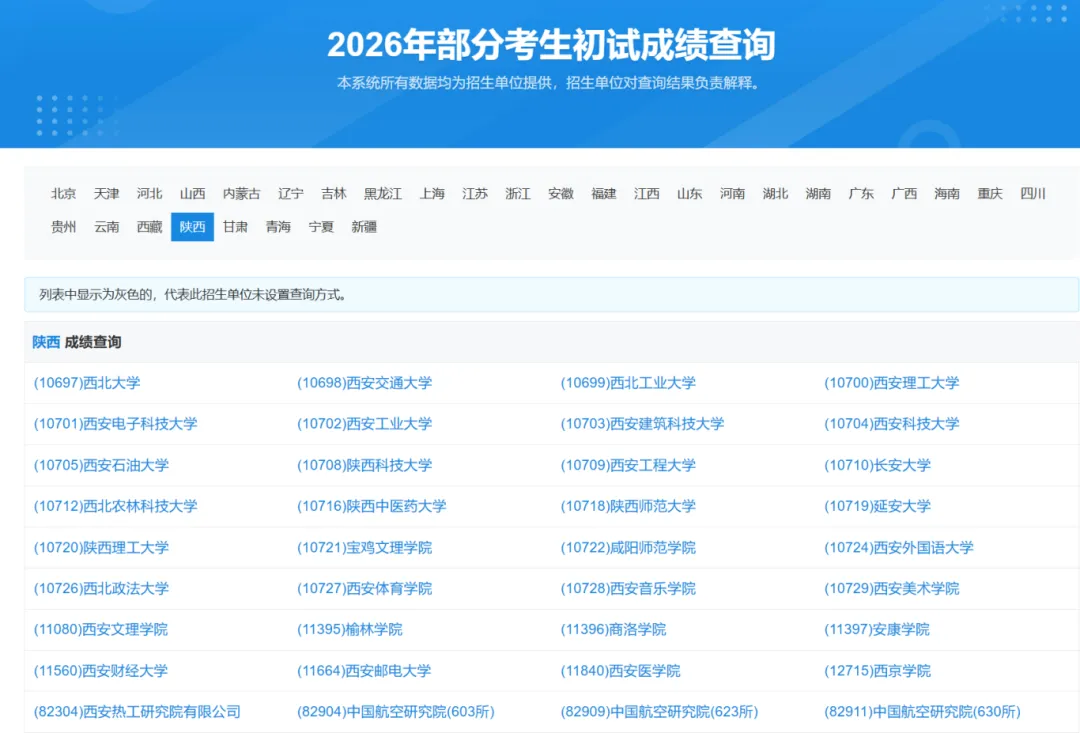Image resolution: width=1080 pixels, height=733 pixels.
Task: Open (10718)陕西师范大学 link
Action: pos(628,506)
